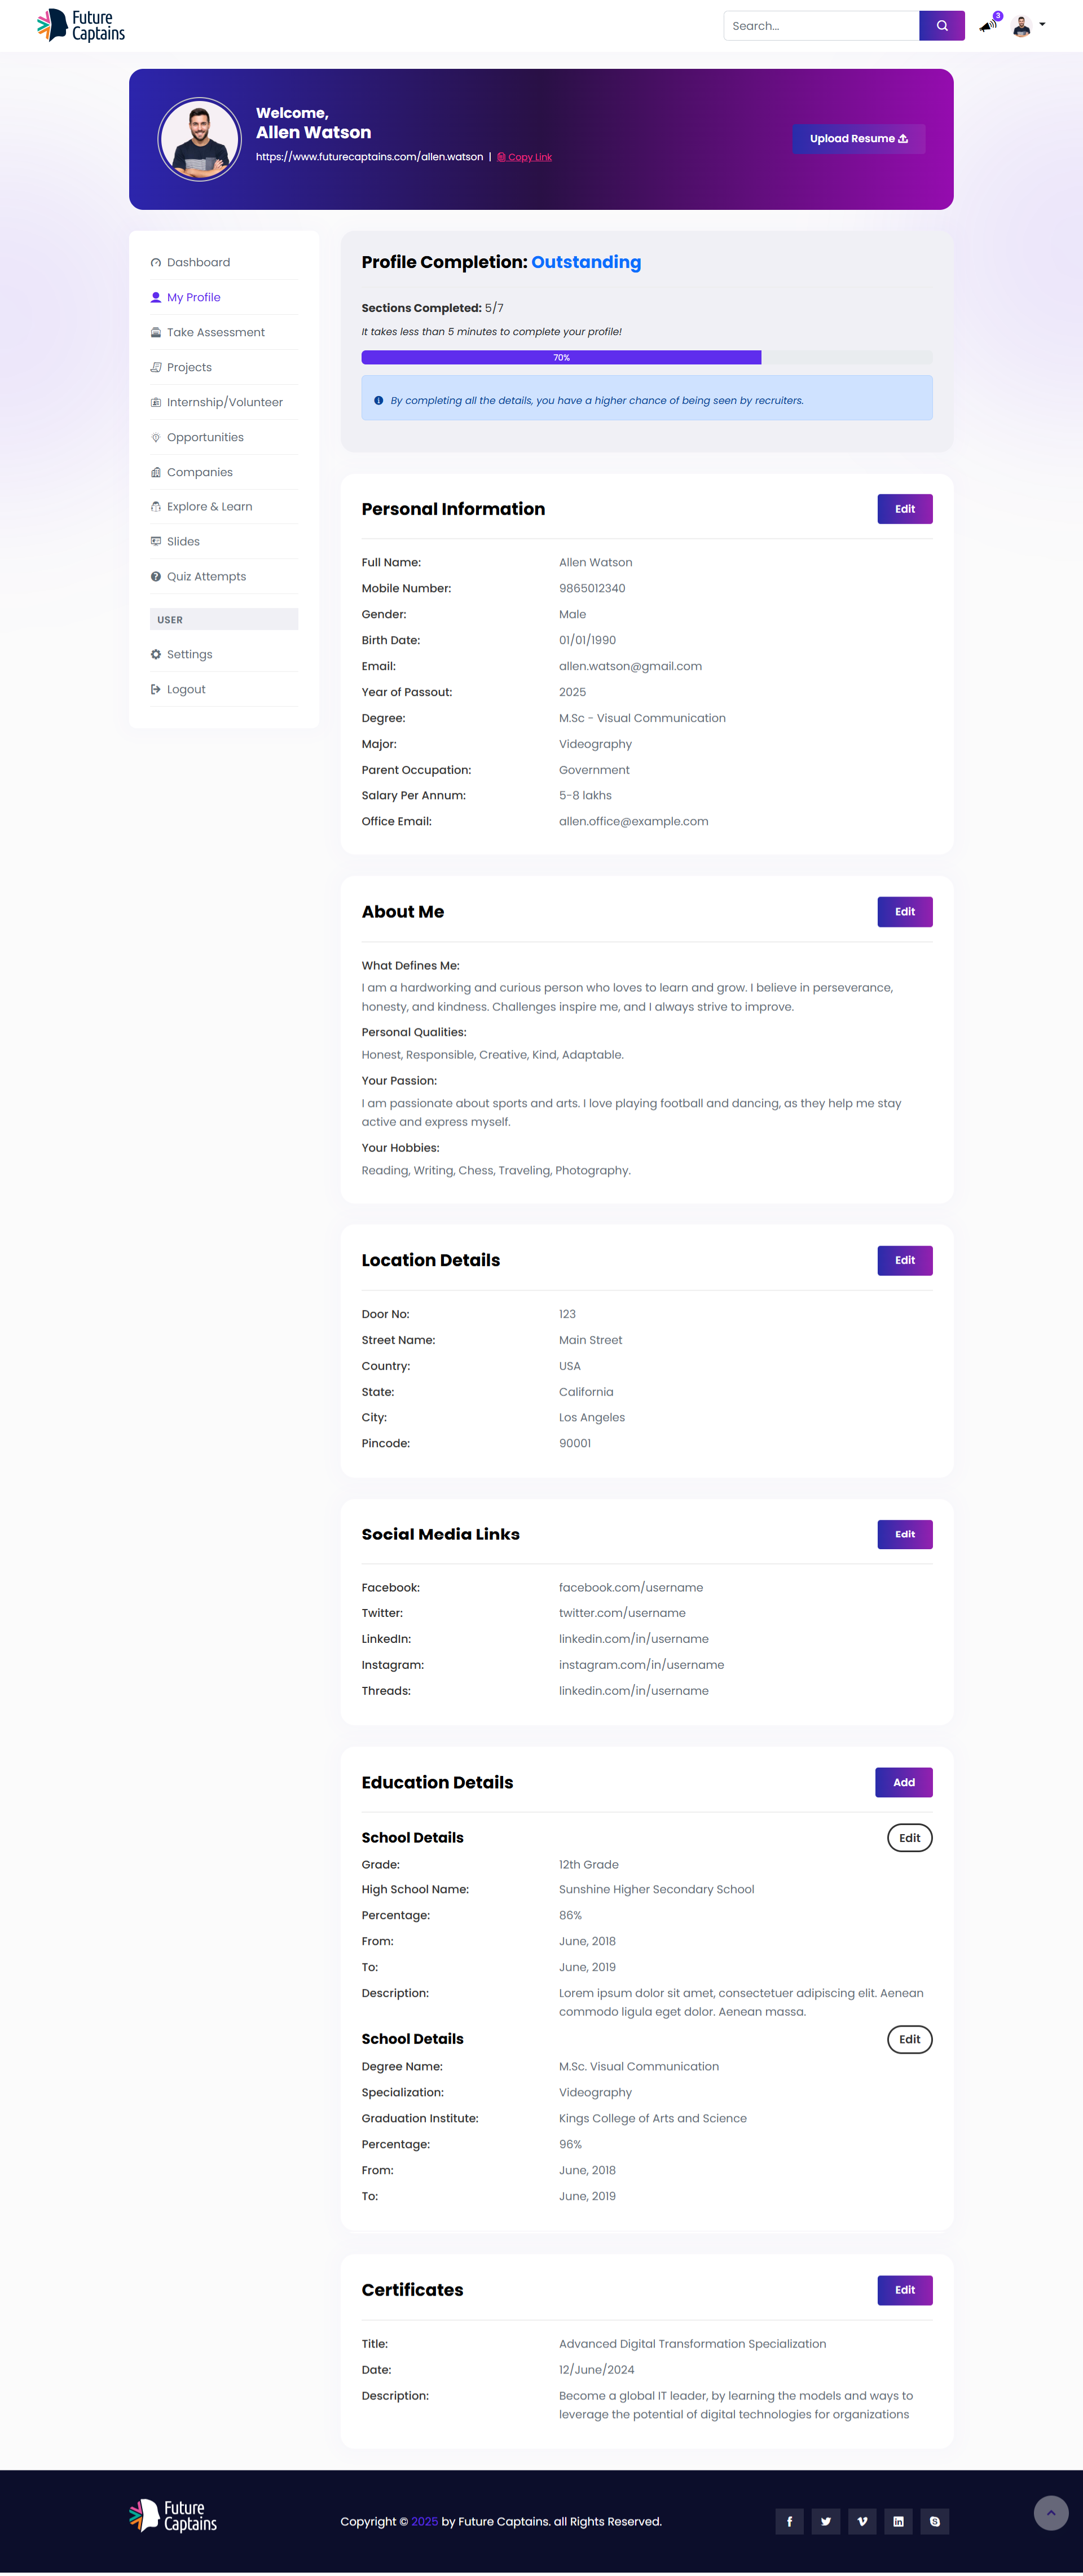Click the 70% profile completion bar
This screenshot has width=1083, height=2576.
tap(561, 358)
